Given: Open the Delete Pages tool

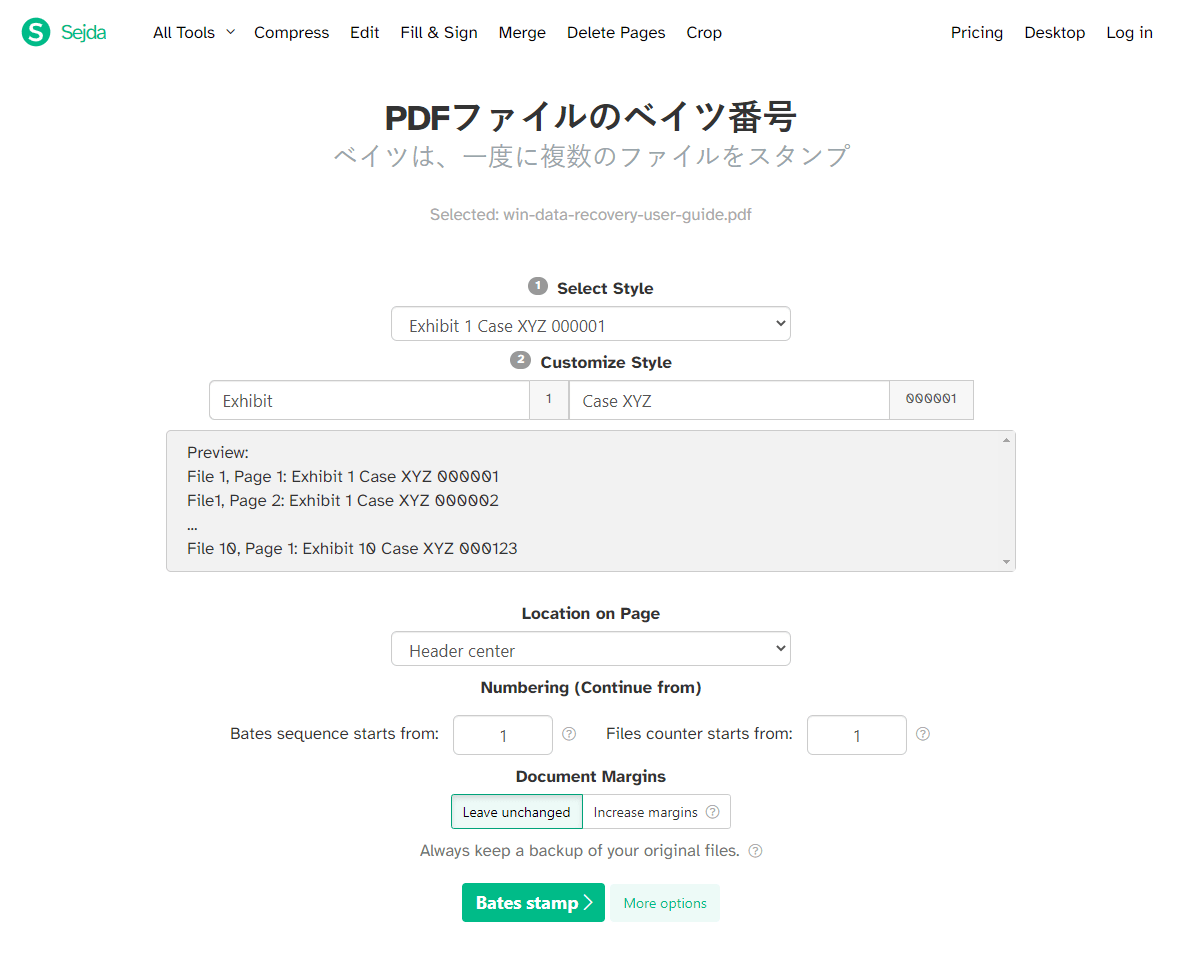Looking at the screenshot, I should tap(616, 32).
